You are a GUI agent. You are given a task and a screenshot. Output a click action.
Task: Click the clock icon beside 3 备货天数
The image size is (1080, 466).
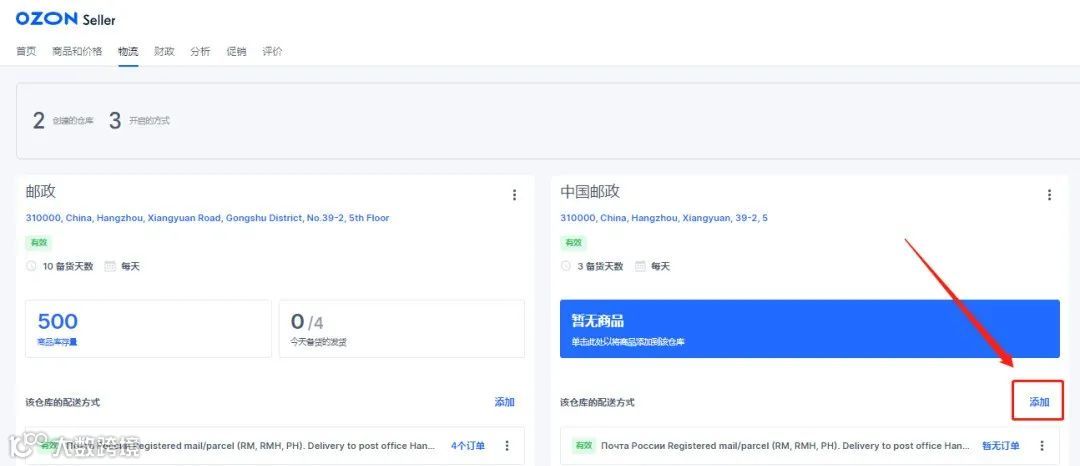click(x=565, y=266)
